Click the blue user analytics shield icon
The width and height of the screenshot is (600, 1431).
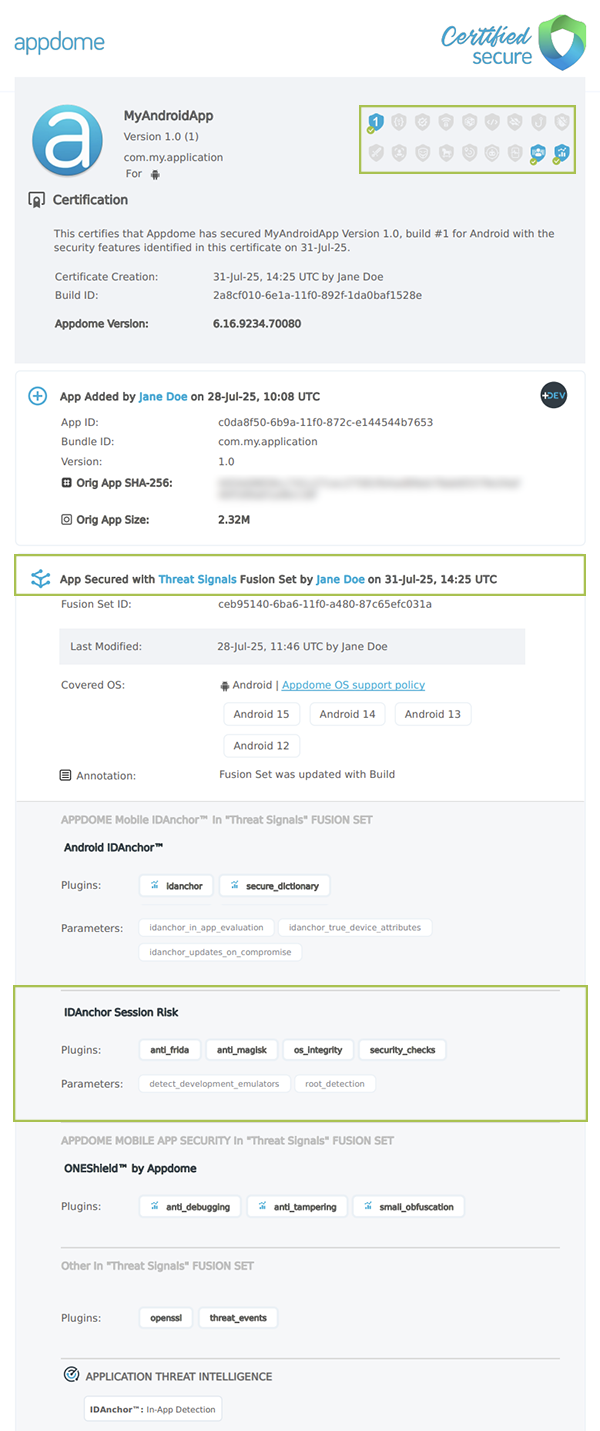coord(537,152)
